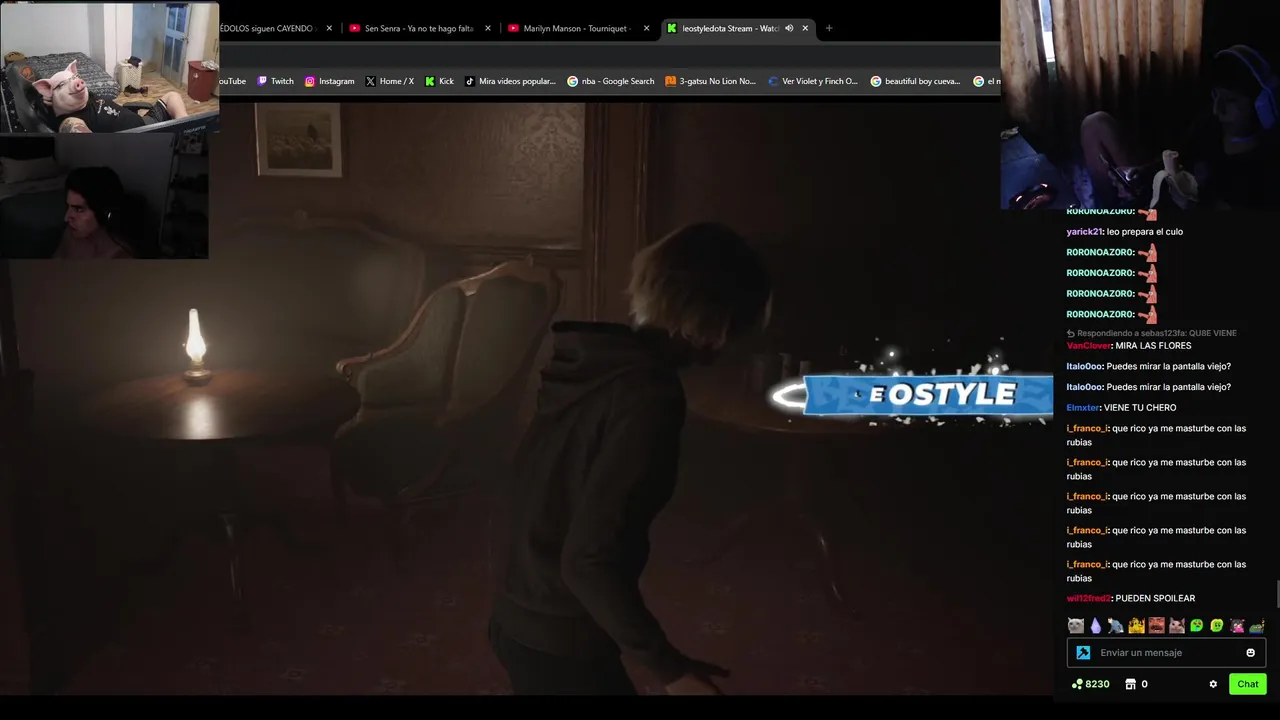Click username yarick21 in chat
The height and width of the screenshot is (720, 1280).
(1084, 232)
